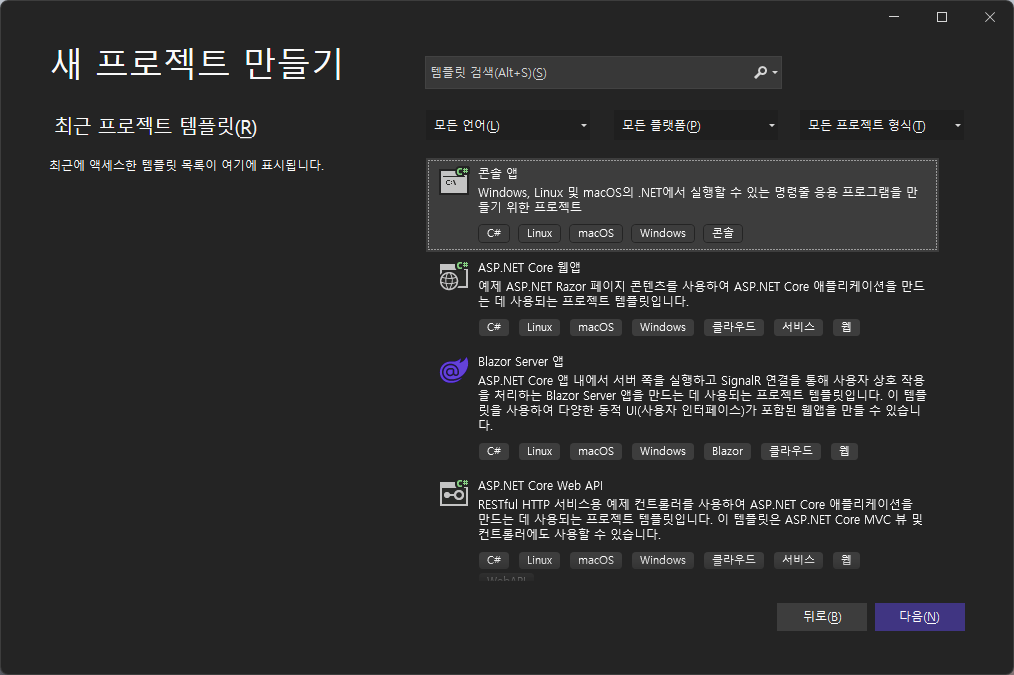Open the search options dropdown arrow beside magnifier
The image size is (1014, 675).
[x=775, y=72]
